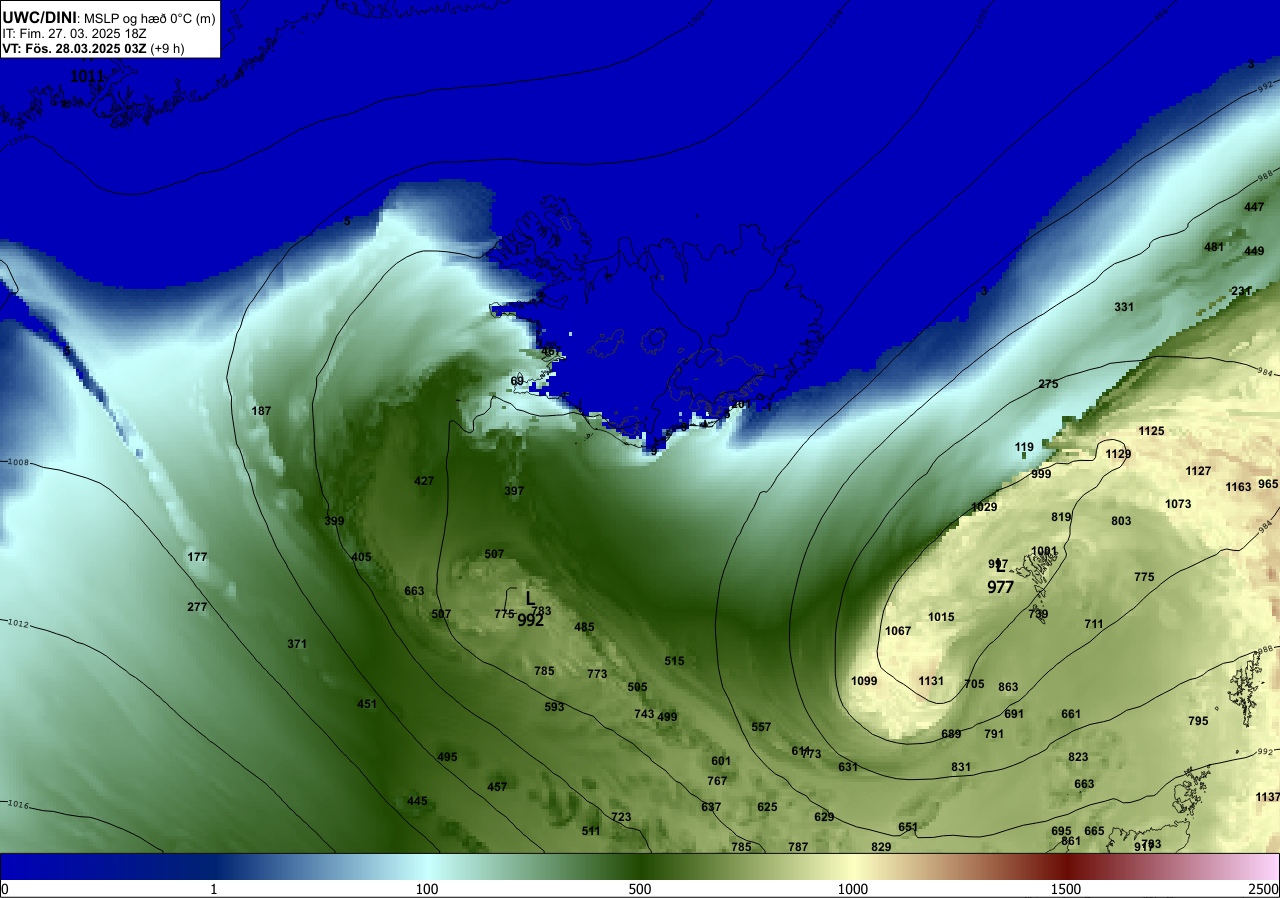Click the 977 low pressure value
1280x898 pixels.
pos(1001,588)
